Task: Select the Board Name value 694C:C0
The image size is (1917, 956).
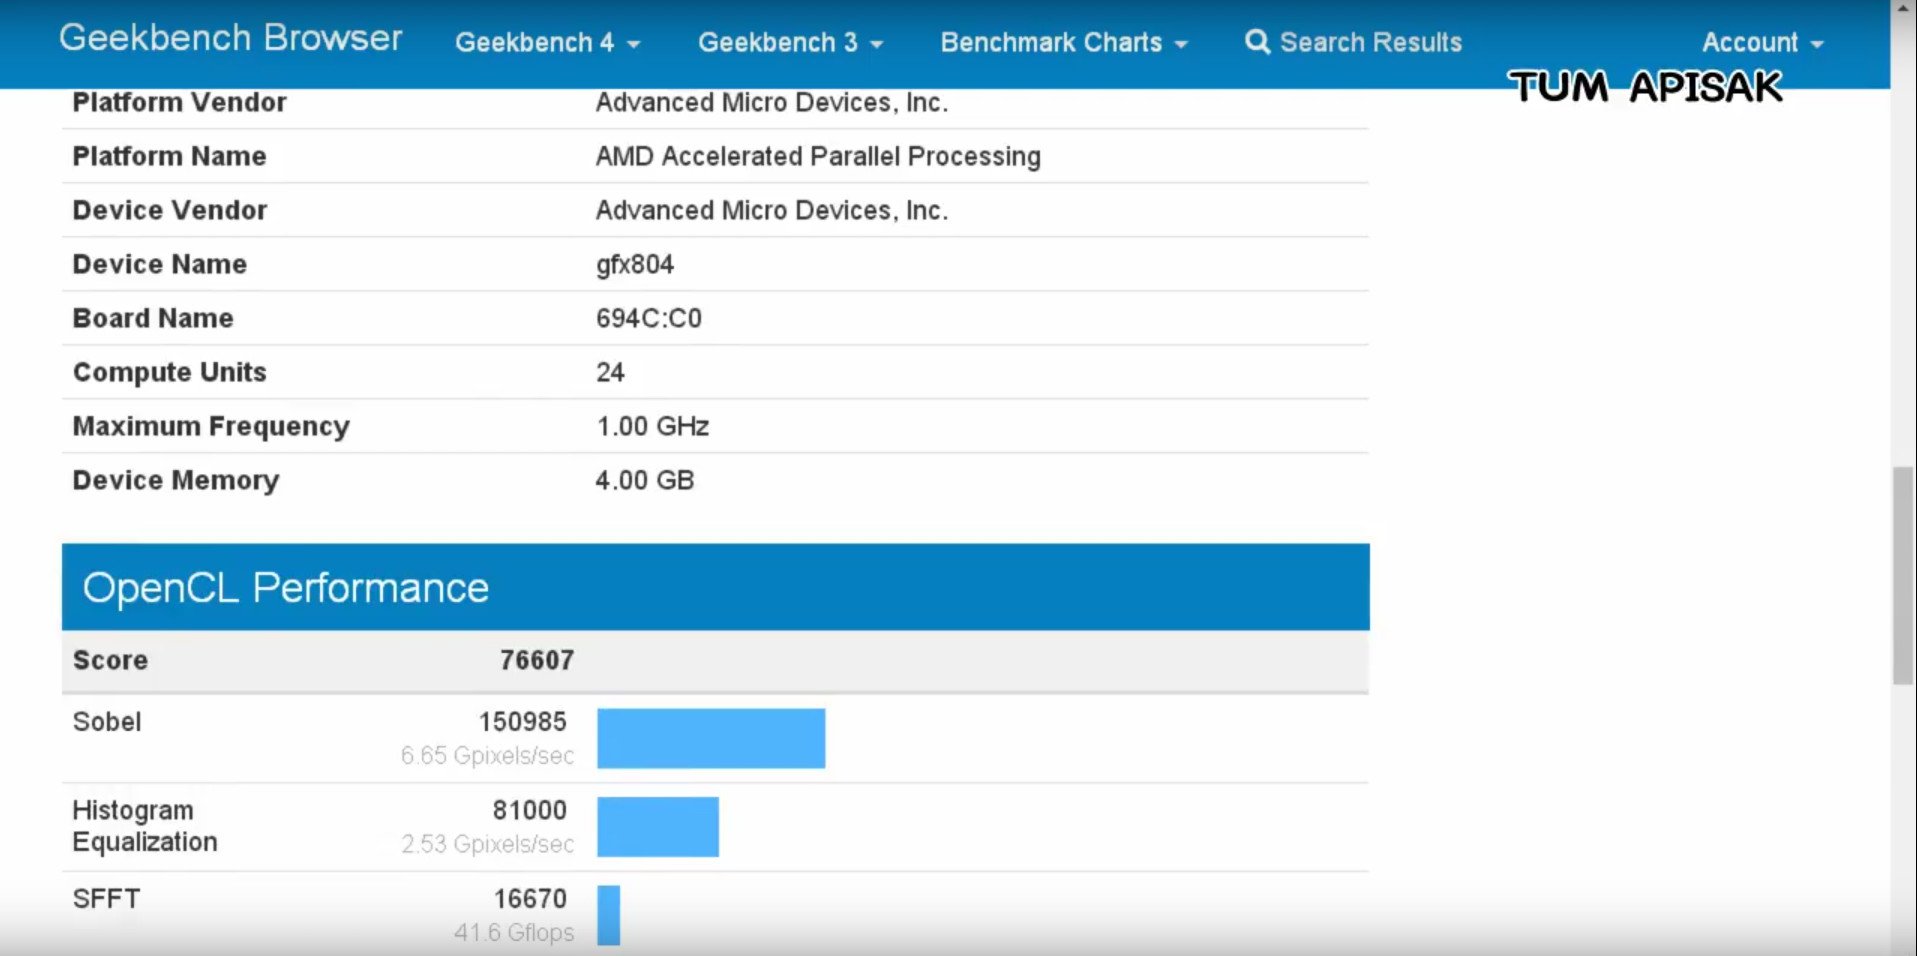Action: coord(649,318)
